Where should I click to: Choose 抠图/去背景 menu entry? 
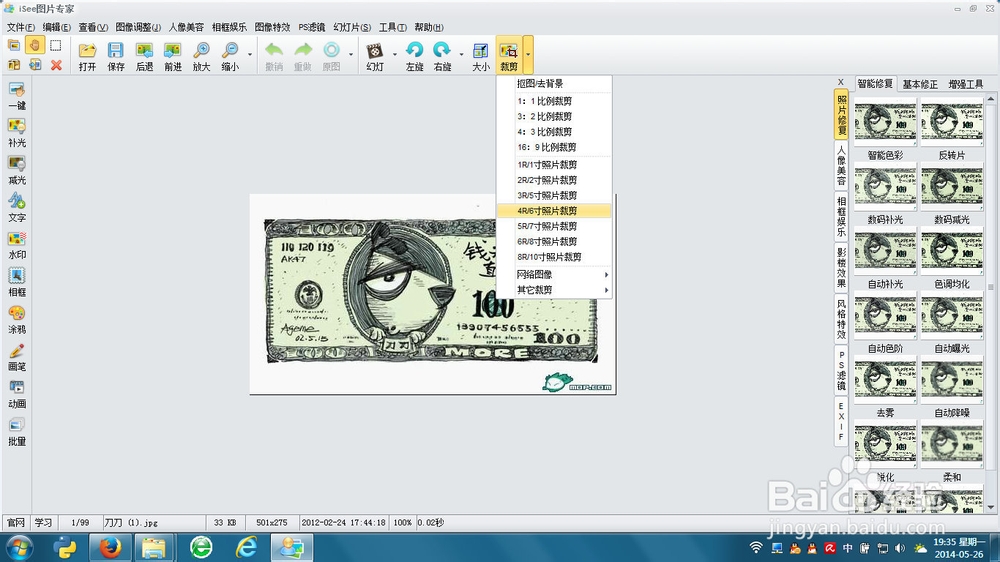point(554,84)
